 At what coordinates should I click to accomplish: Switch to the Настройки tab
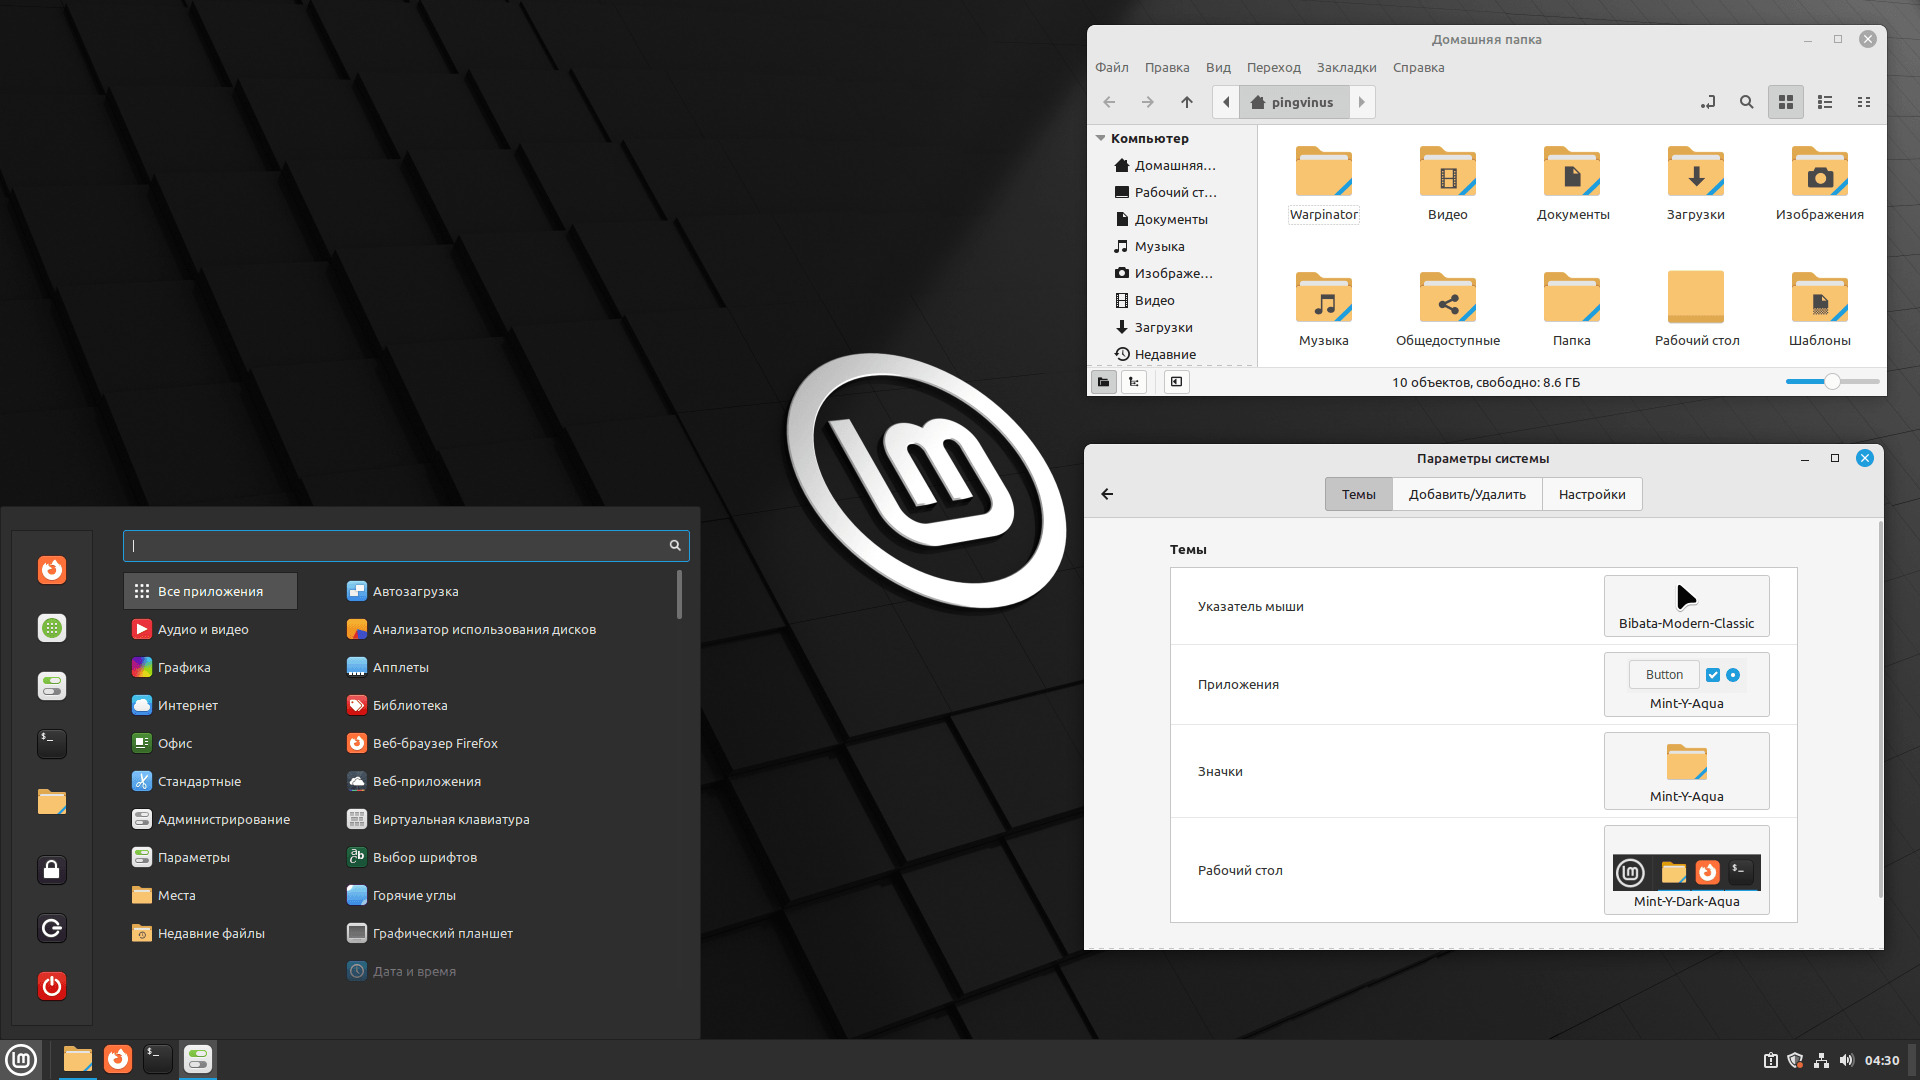[x=1591, y=494]
